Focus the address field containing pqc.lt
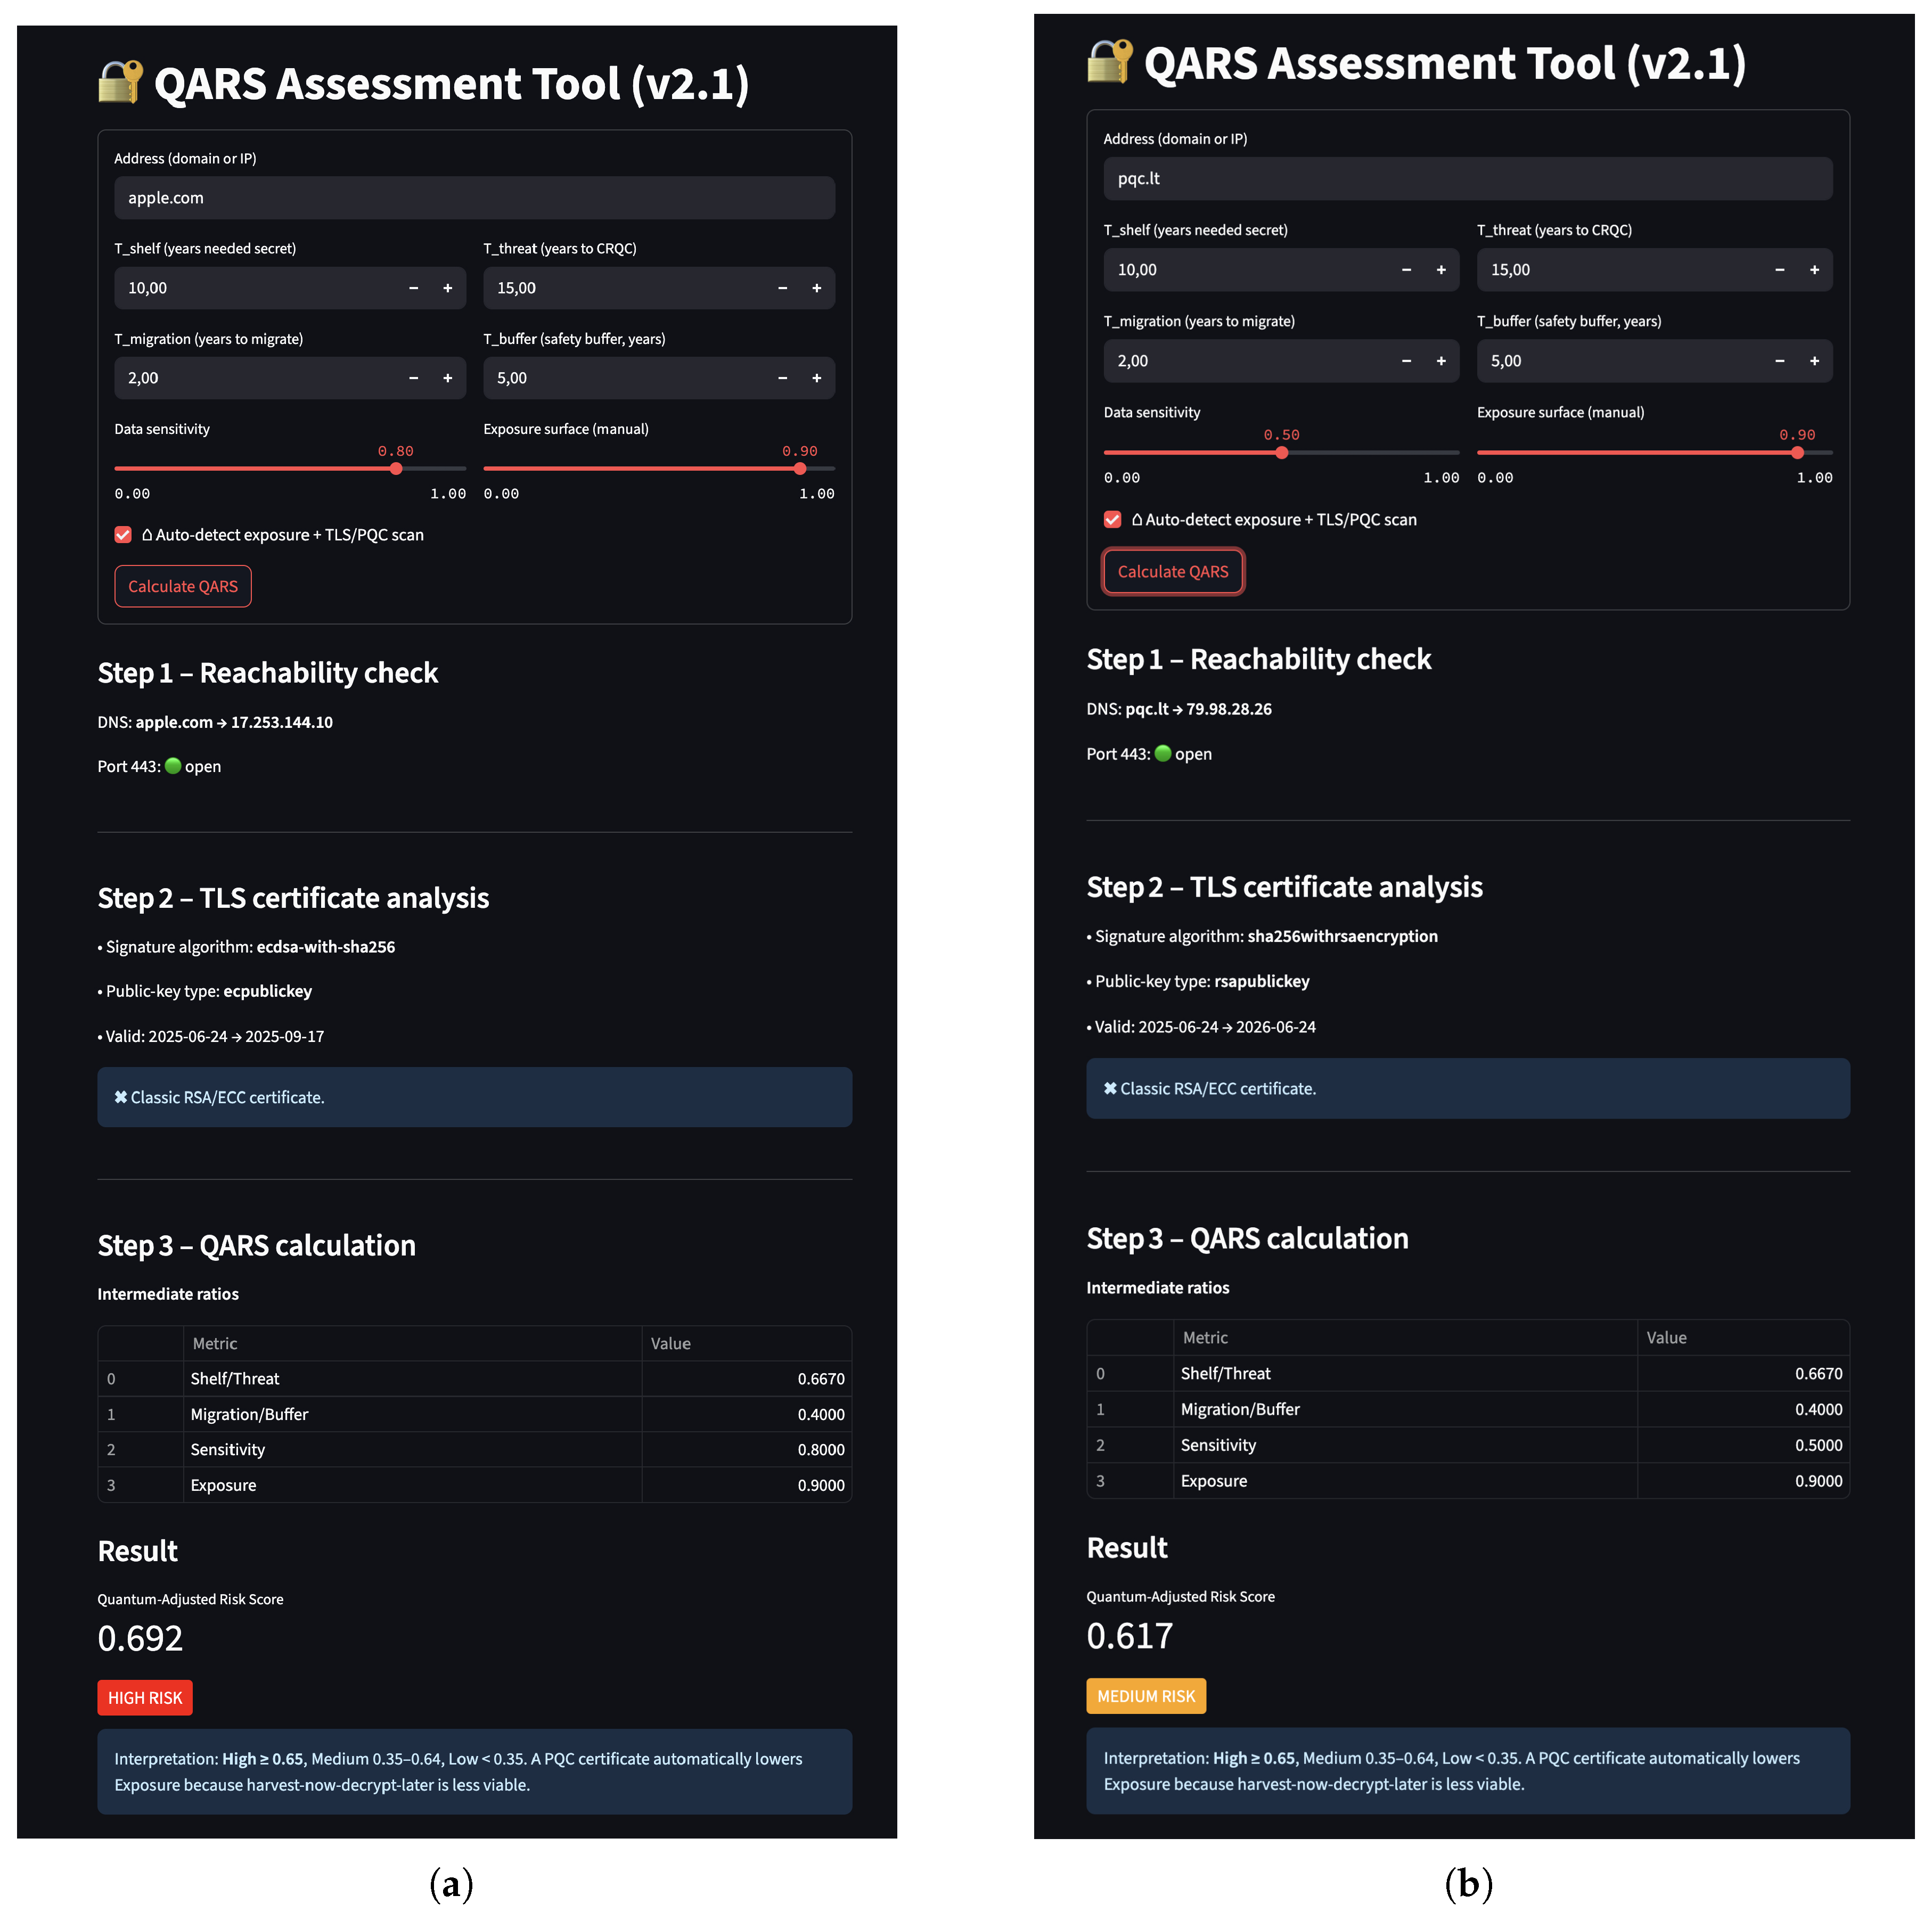Screen dimensions: 1932x1920 point(1467,178)
